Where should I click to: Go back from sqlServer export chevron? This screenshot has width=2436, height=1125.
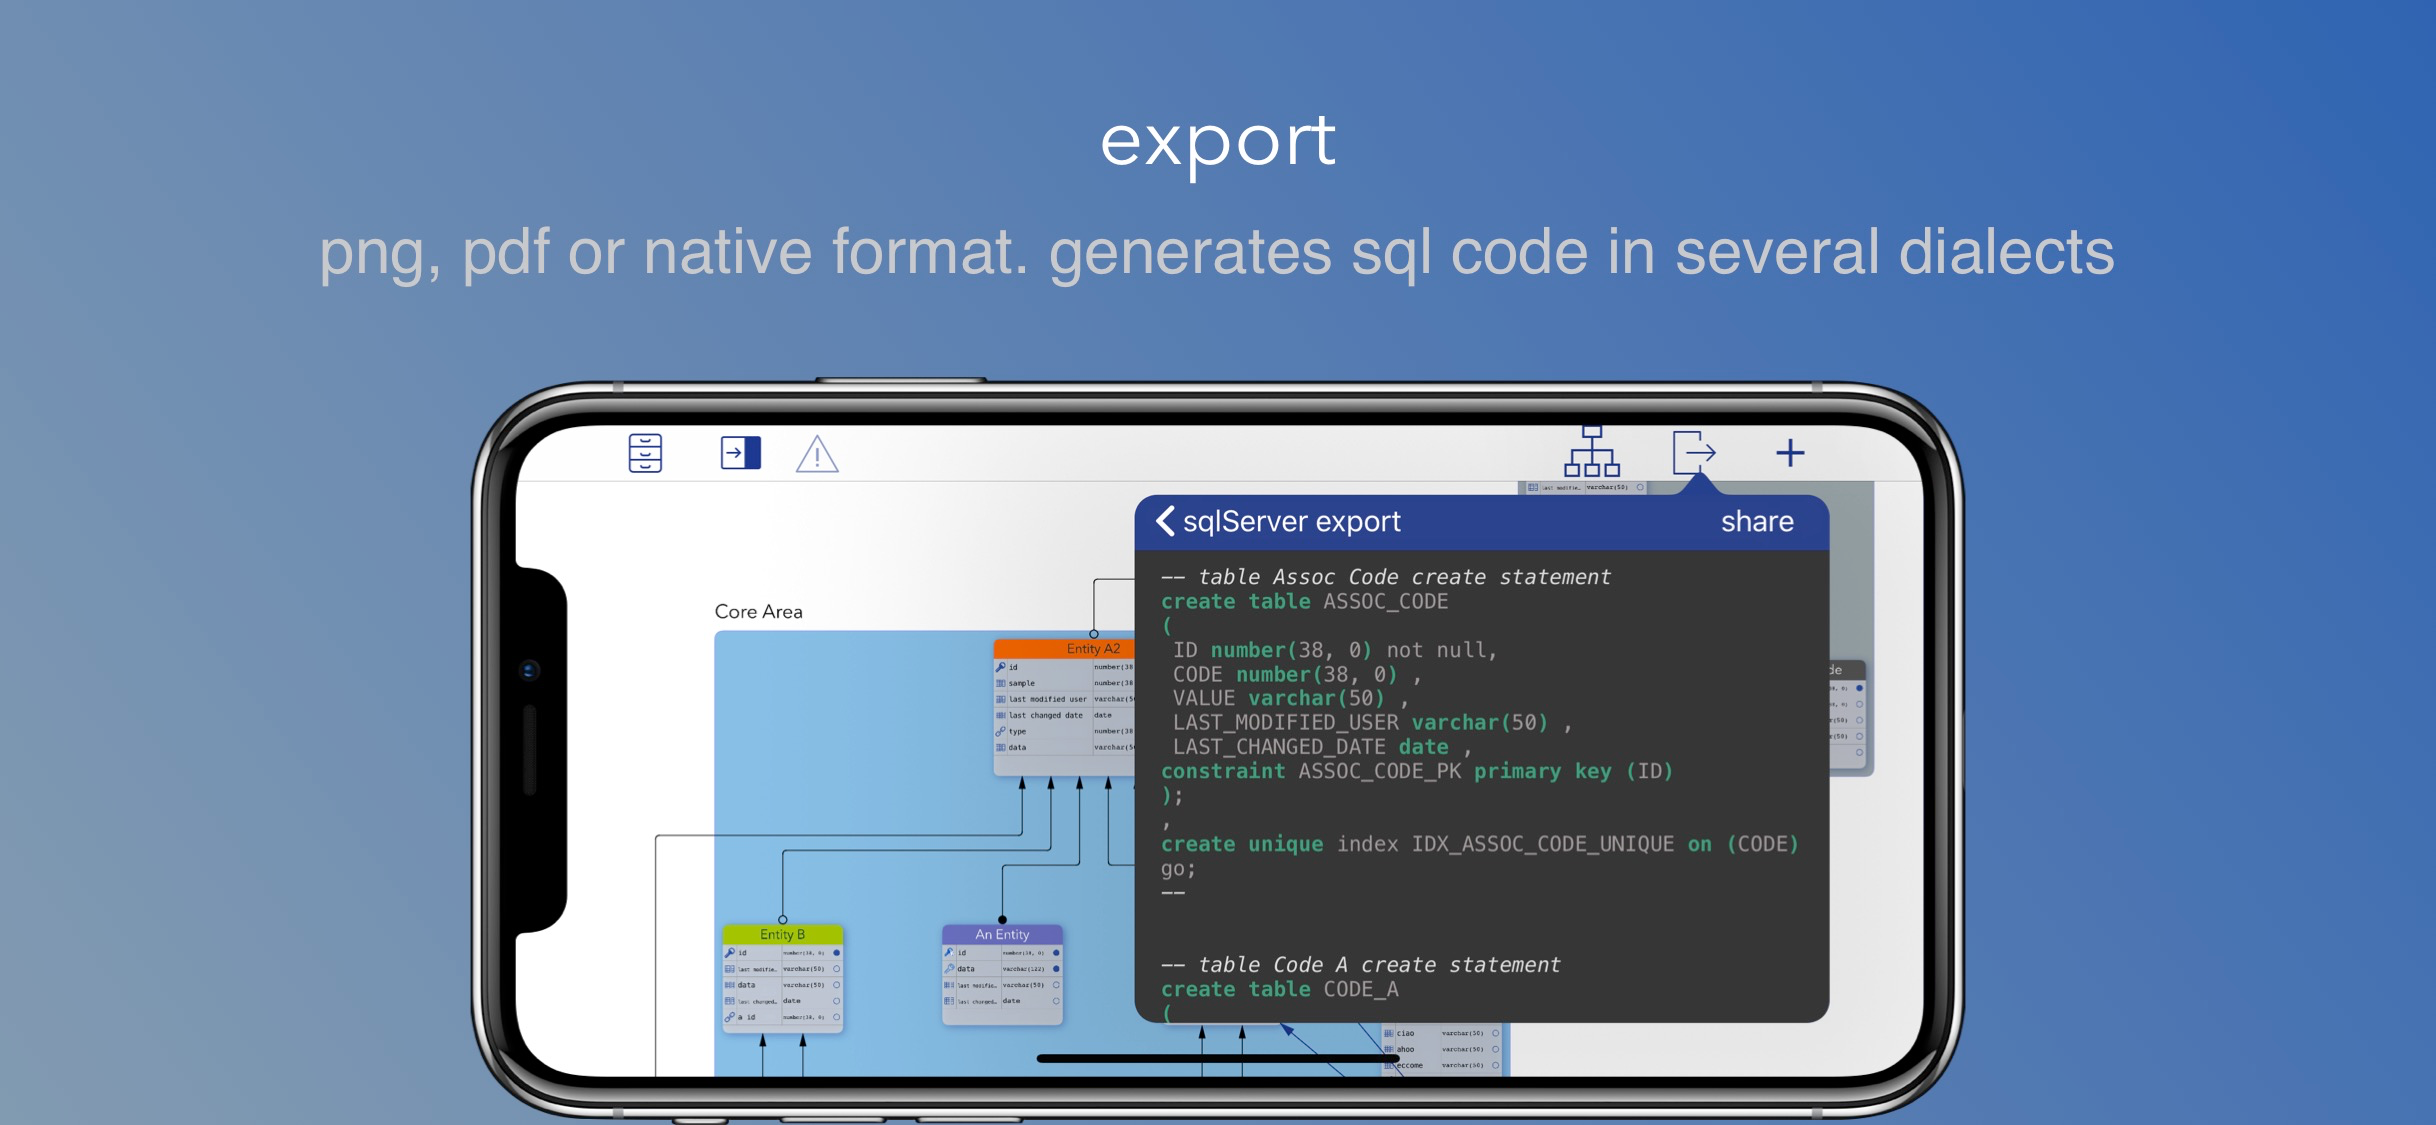(1165, 521)
